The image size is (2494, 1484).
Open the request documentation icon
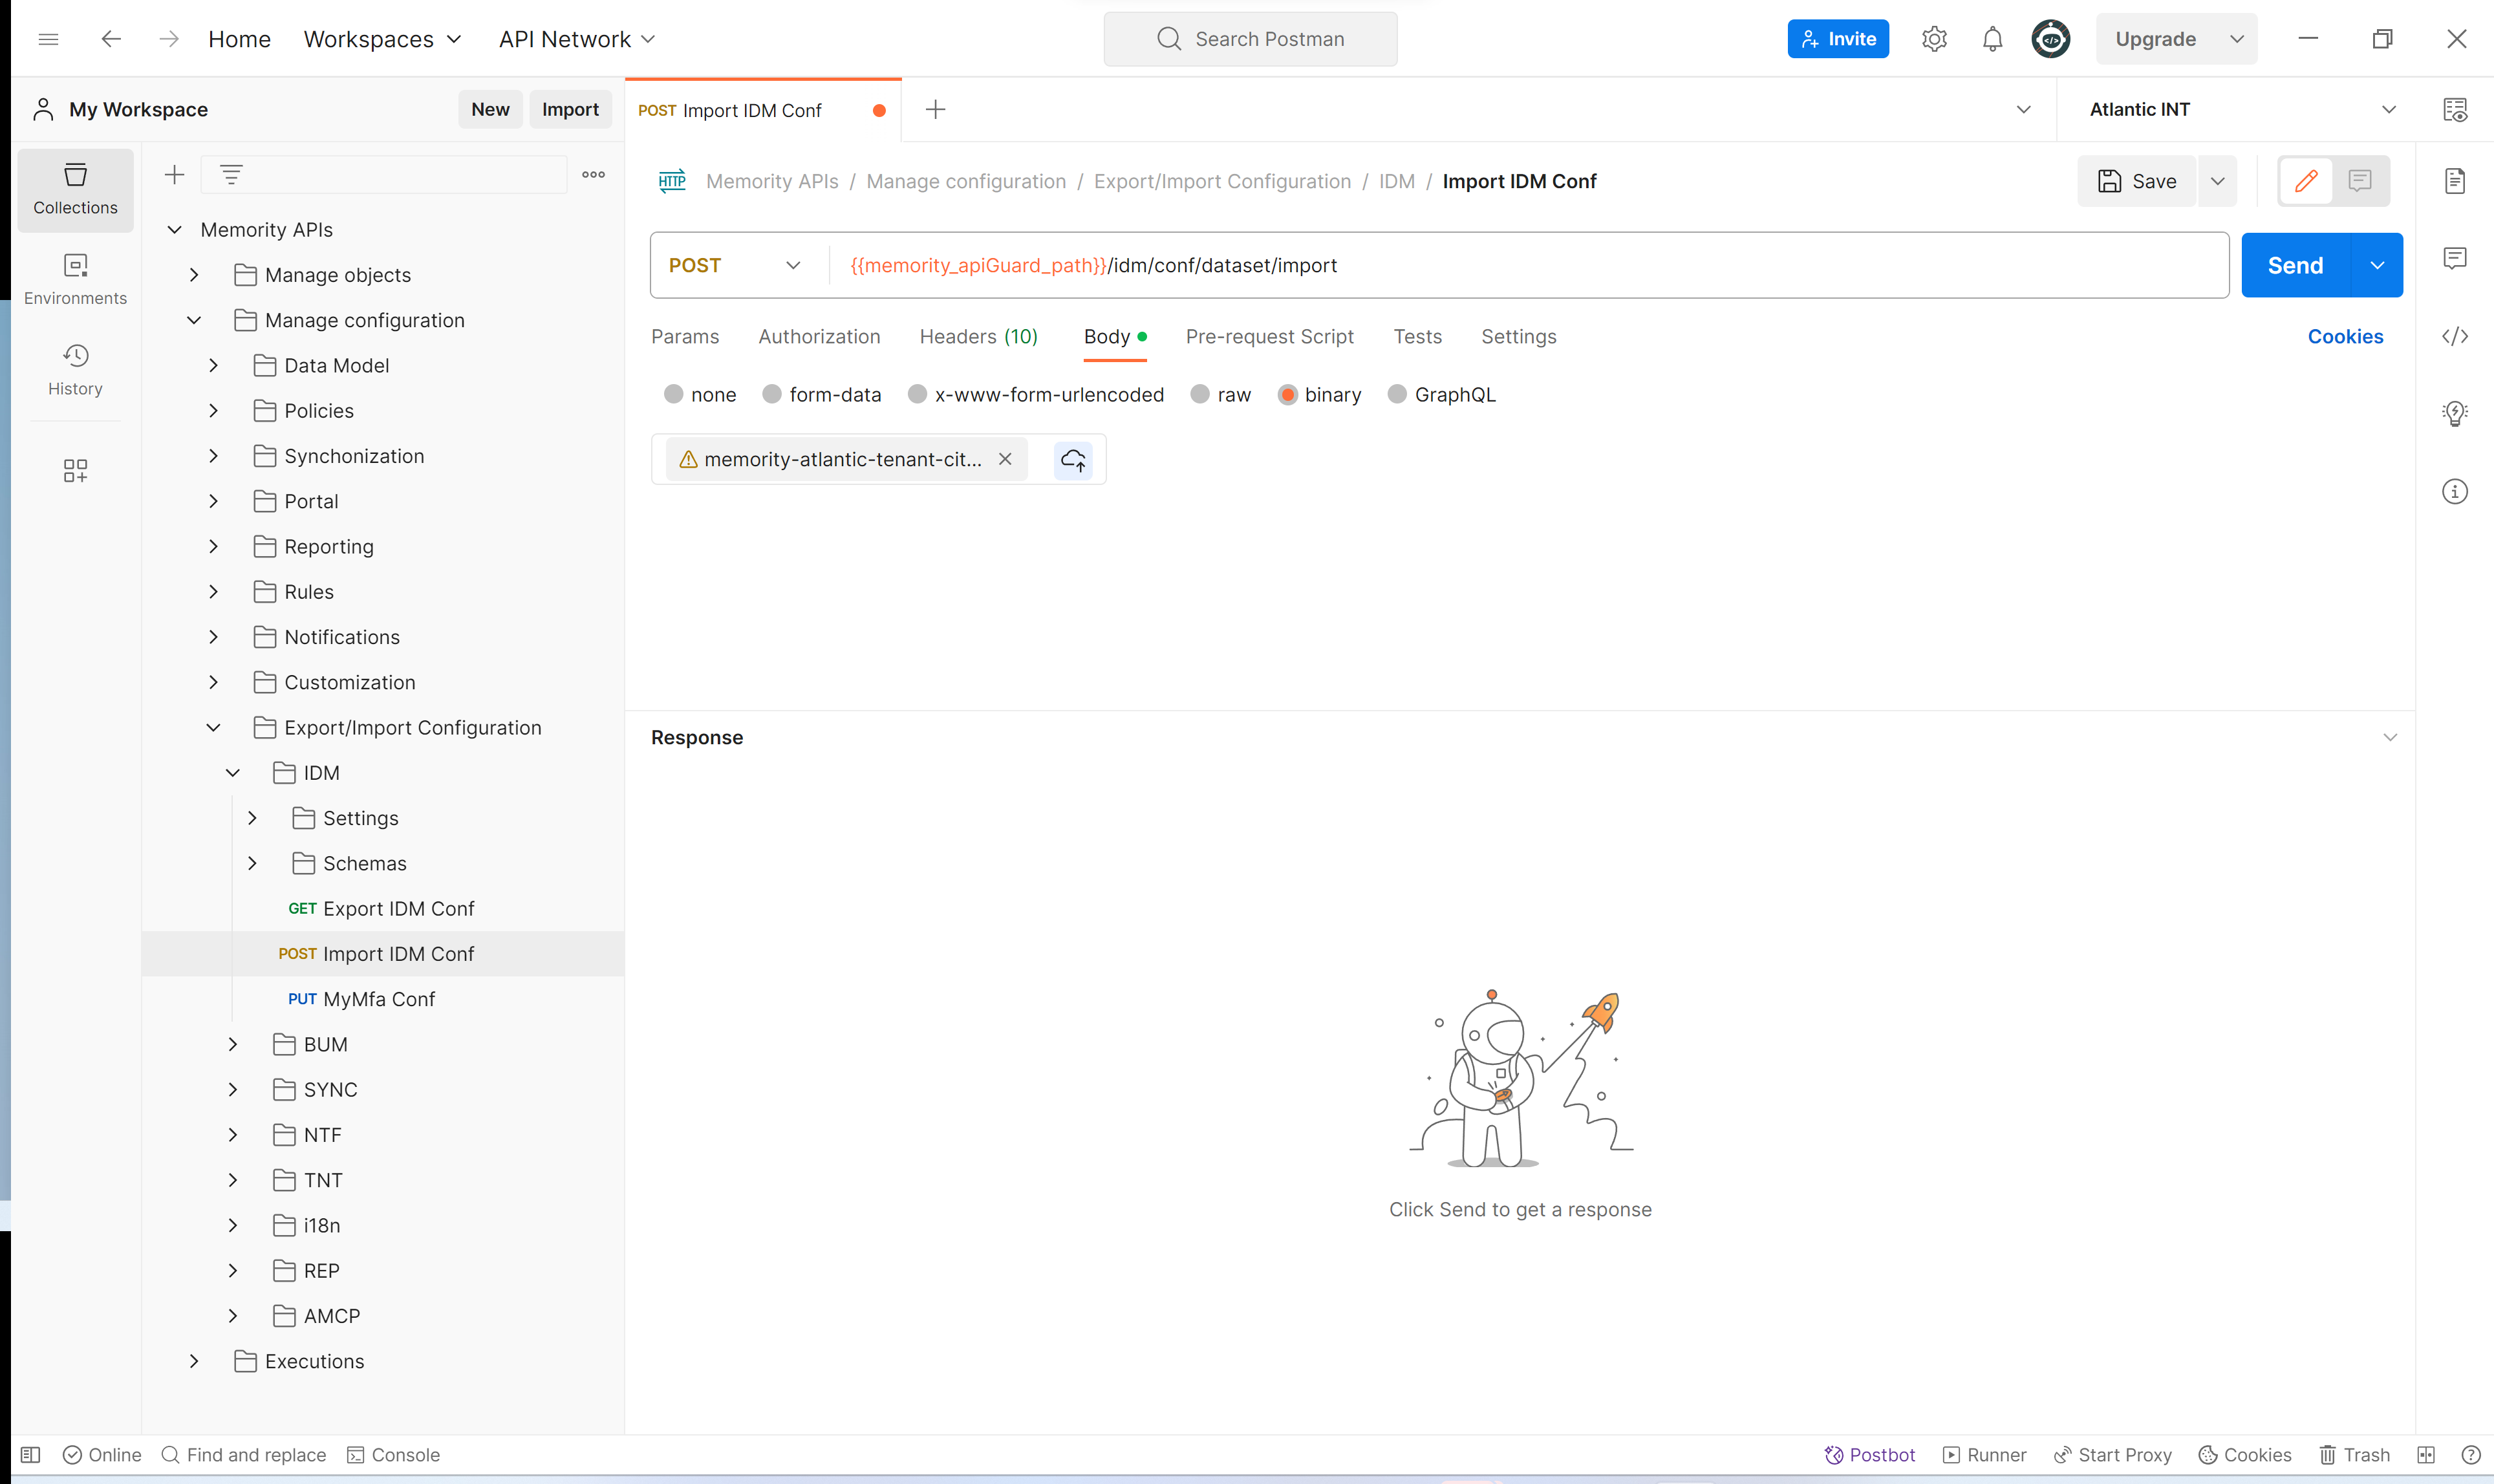pos(2455,181)
